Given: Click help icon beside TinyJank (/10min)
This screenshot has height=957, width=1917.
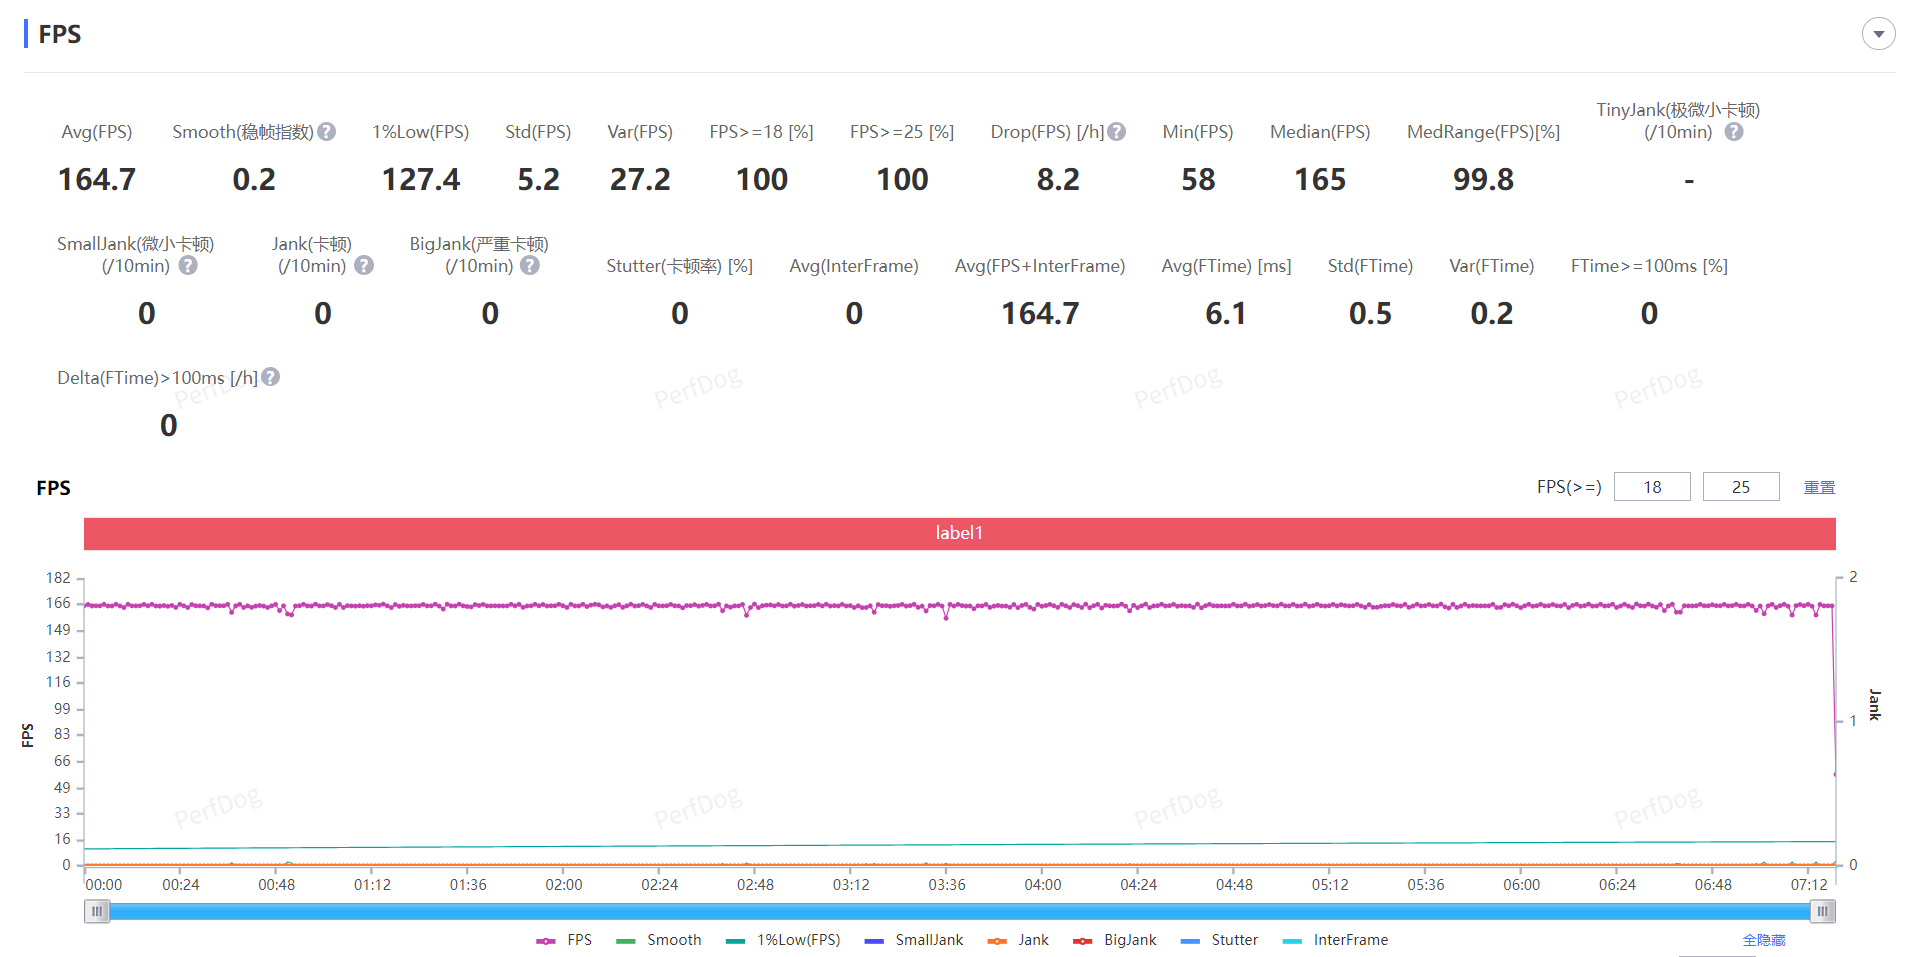Looking at the screenshot, I should click(1734, 132).
